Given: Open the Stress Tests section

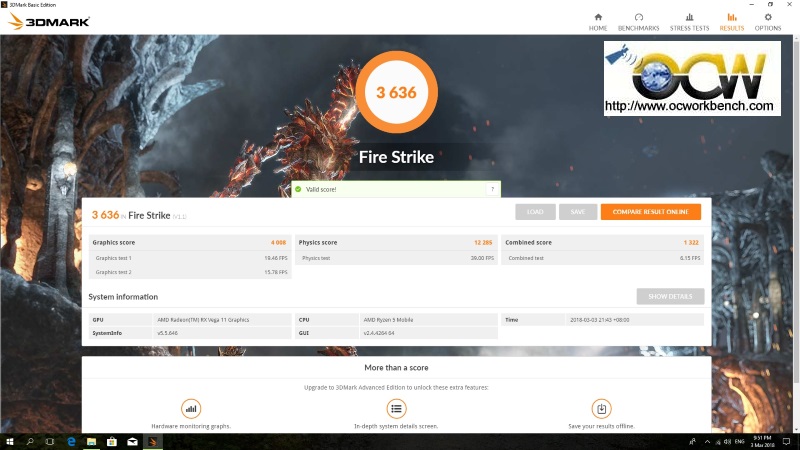Looking at the screenshot, I should pyautogui.click(x=689, y=22).
